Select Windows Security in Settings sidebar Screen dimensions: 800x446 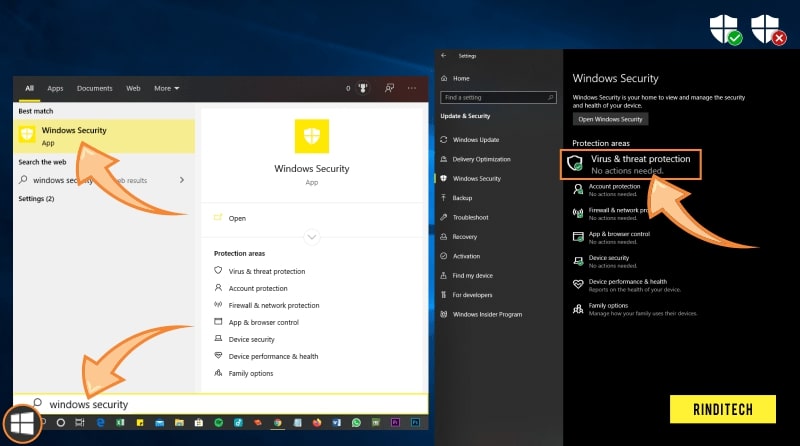pyautogui.click(x=470, y=179)
